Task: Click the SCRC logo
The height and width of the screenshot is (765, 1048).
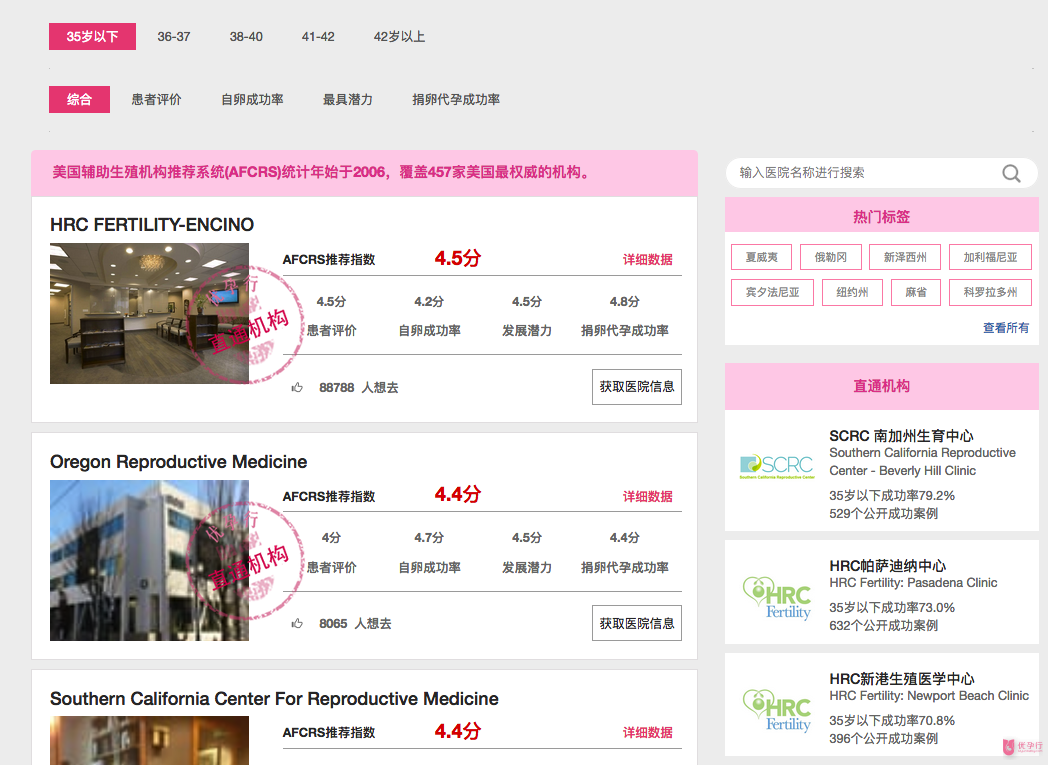Action: tap(777, 466)
